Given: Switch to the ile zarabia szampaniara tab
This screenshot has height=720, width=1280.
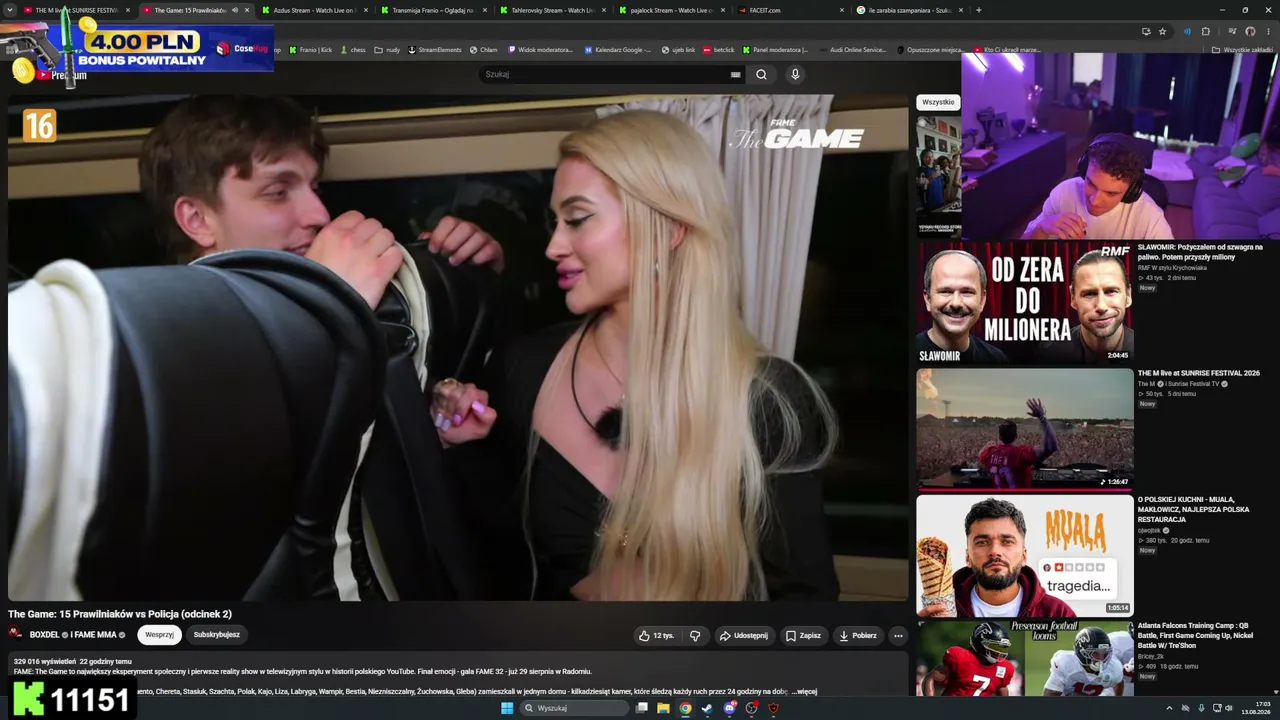Looking at the screenshot, I should pyautogui.click(x=908, y=10).
